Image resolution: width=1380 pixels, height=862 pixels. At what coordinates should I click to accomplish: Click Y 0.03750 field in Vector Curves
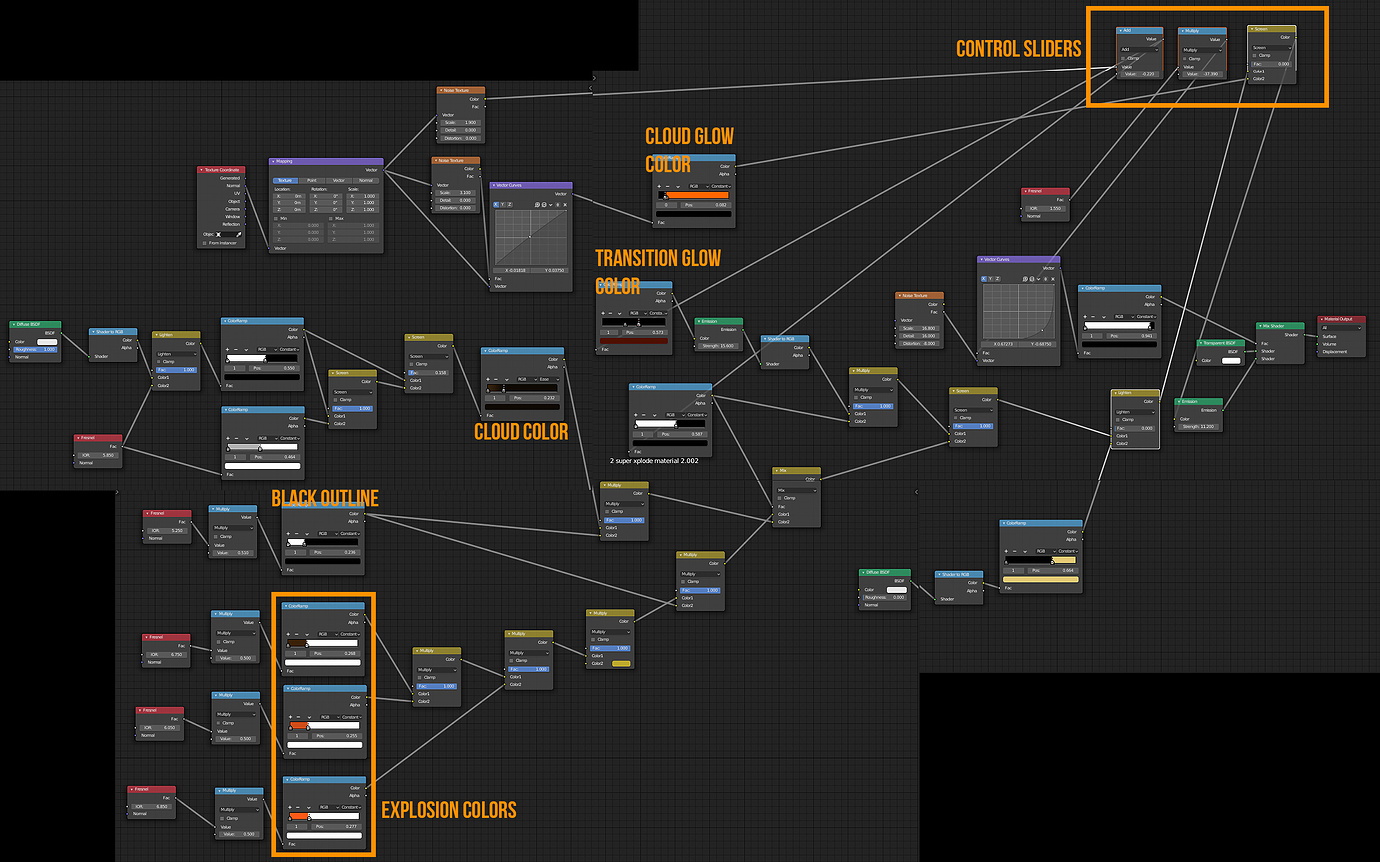[550, 270]
